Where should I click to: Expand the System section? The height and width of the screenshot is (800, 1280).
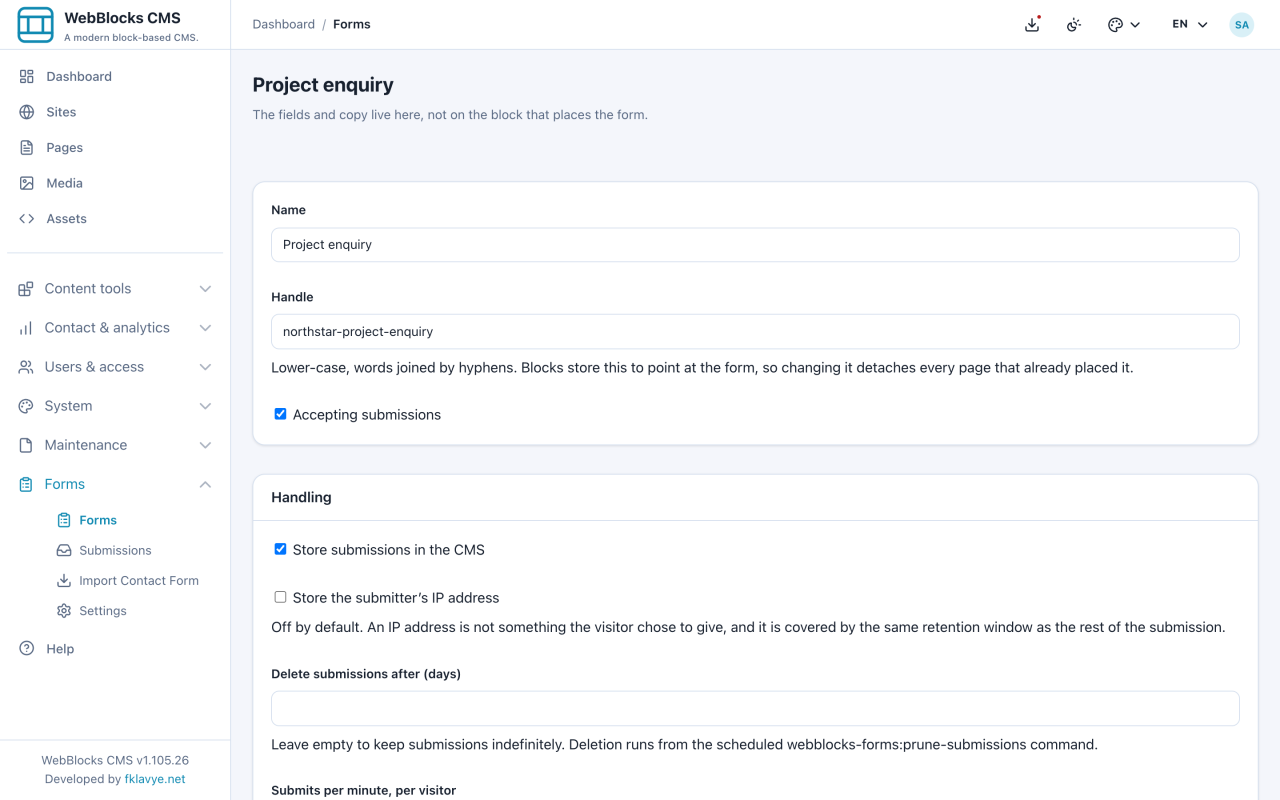(x=115, y=406)
